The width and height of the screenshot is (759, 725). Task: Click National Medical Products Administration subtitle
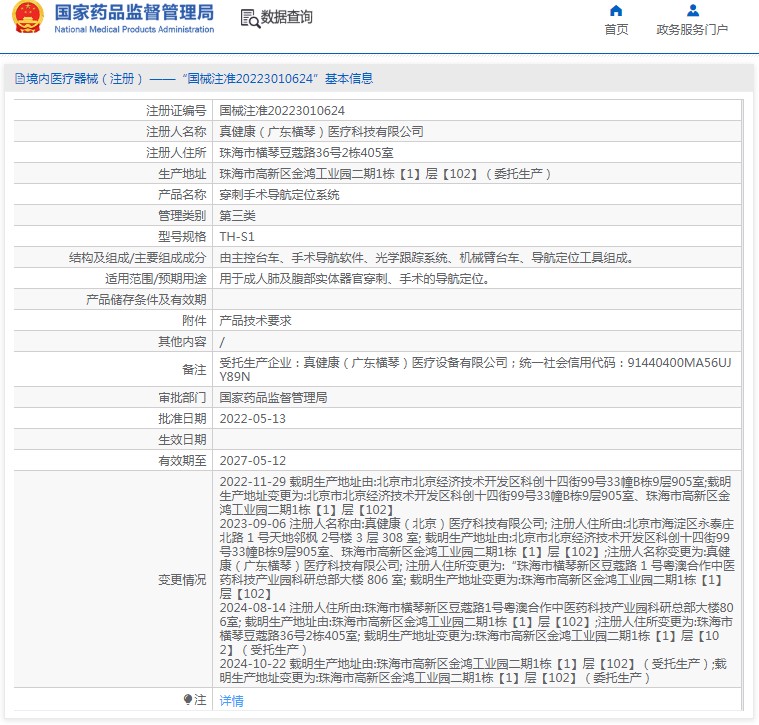[x=134, y=29]
